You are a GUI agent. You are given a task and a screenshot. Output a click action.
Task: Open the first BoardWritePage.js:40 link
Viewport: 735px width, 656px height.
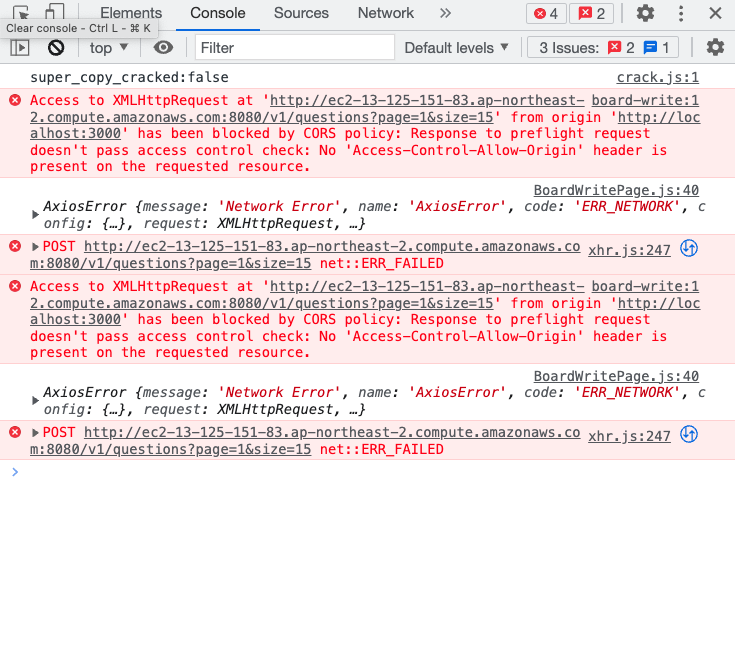coord(616,190)
